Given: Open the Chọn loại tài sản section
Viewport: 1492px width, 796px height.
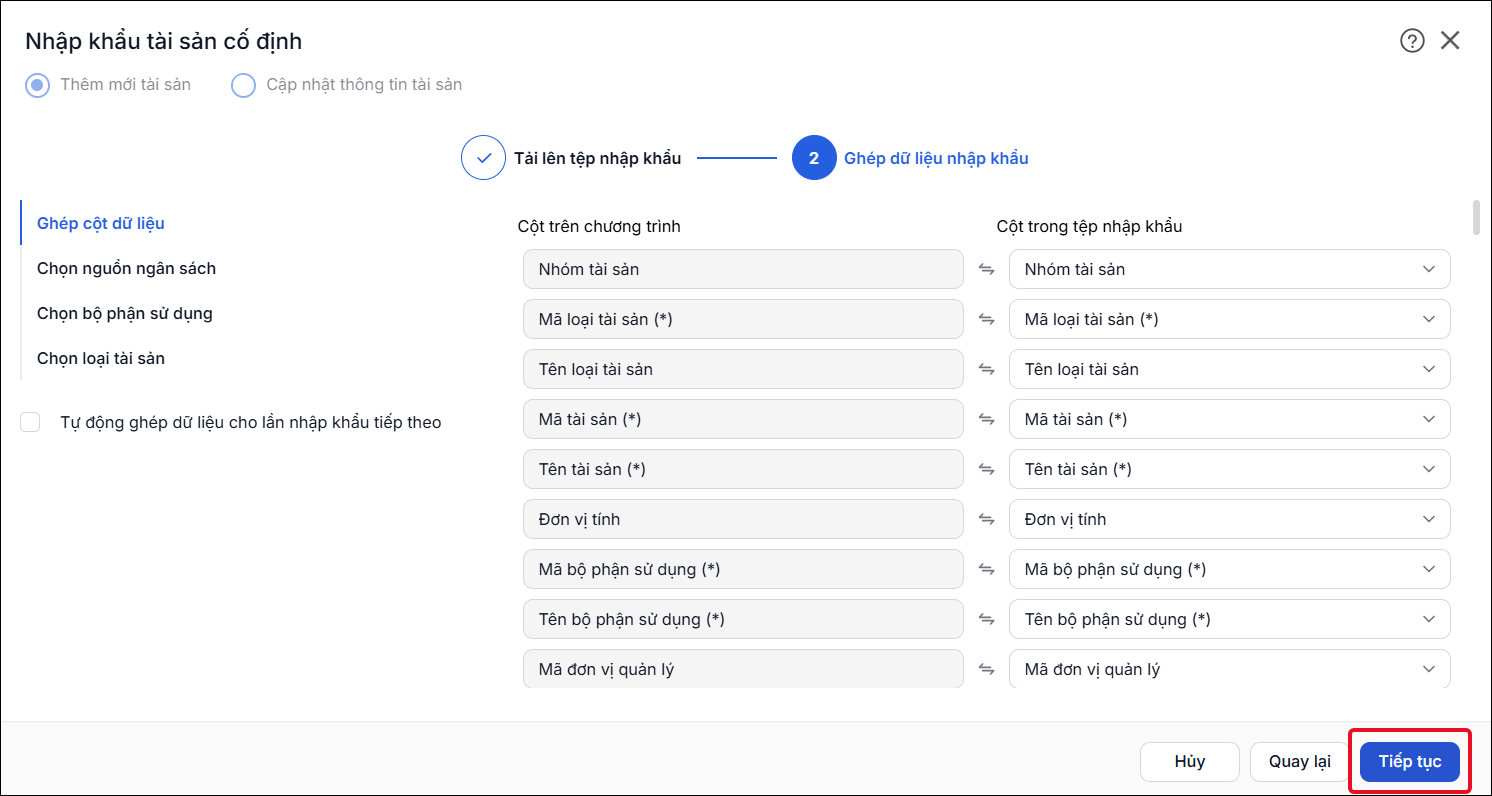Looking at the screenshot, I should tap(101, 358).
